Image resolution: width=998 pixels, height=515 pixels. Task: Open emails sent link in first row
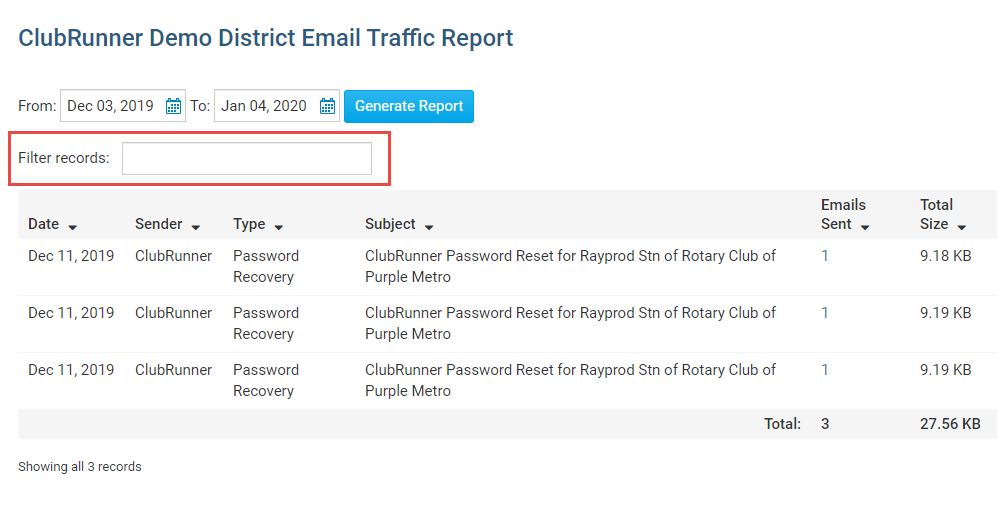825,256
